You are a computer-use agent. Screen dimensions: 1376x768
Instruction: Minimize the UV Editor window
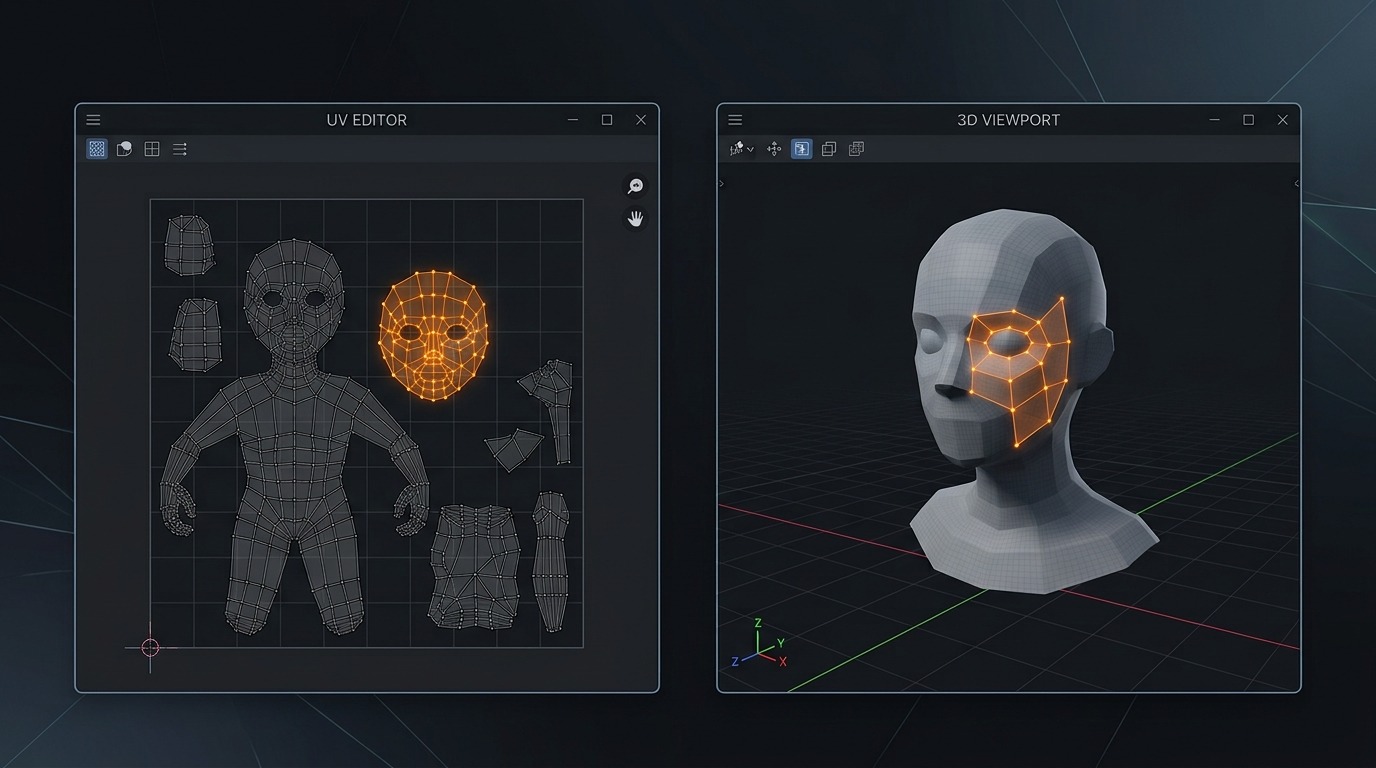click(573, 120)
